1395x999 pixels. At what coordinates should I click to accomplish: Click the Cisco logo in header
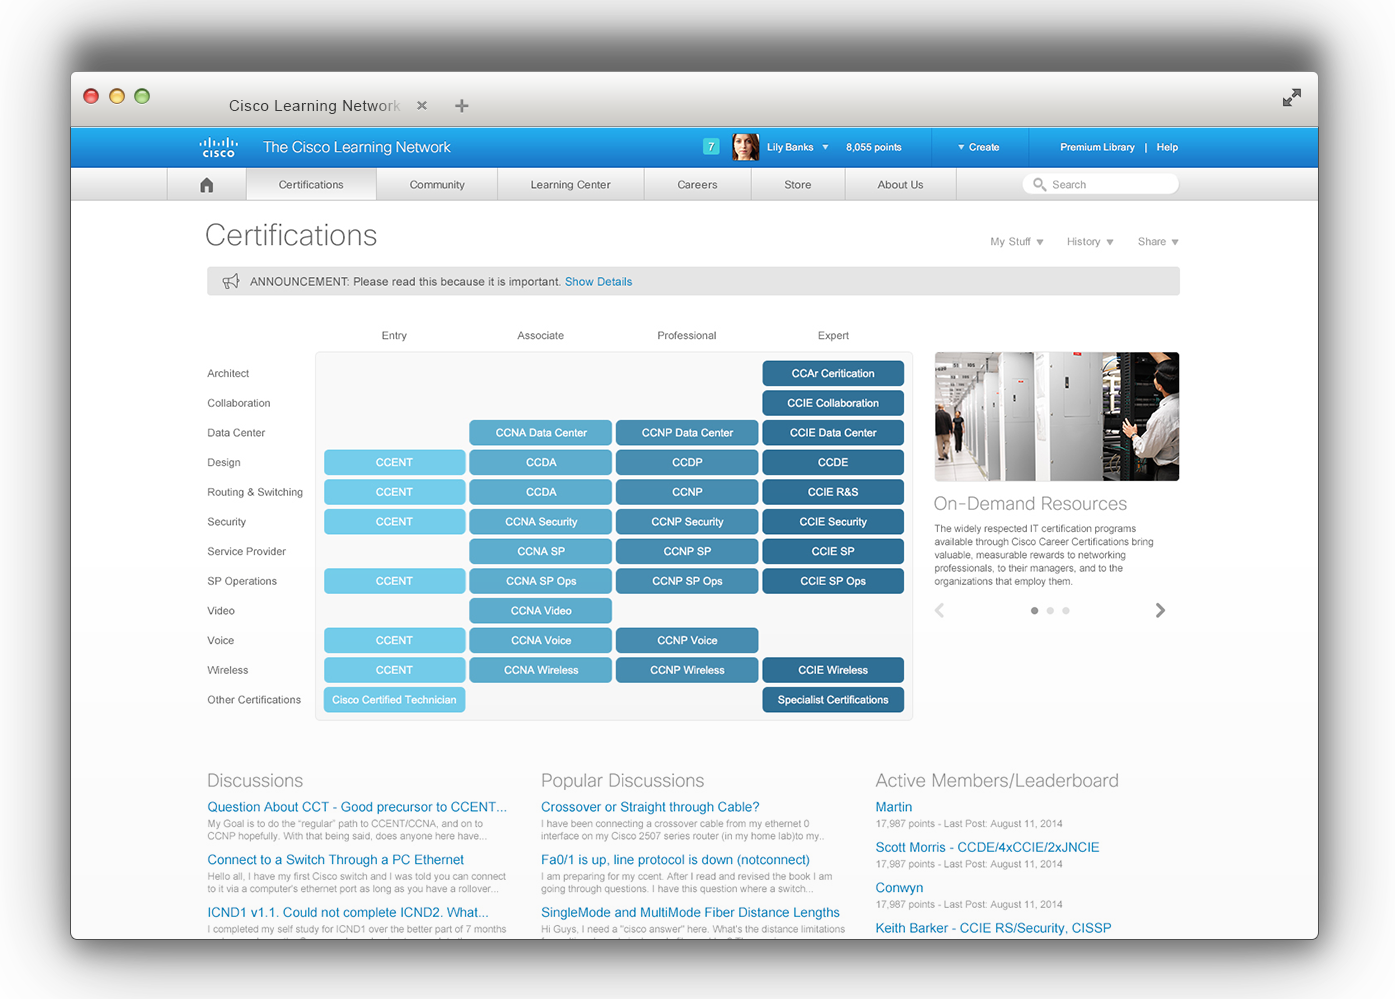pos(218,147)
